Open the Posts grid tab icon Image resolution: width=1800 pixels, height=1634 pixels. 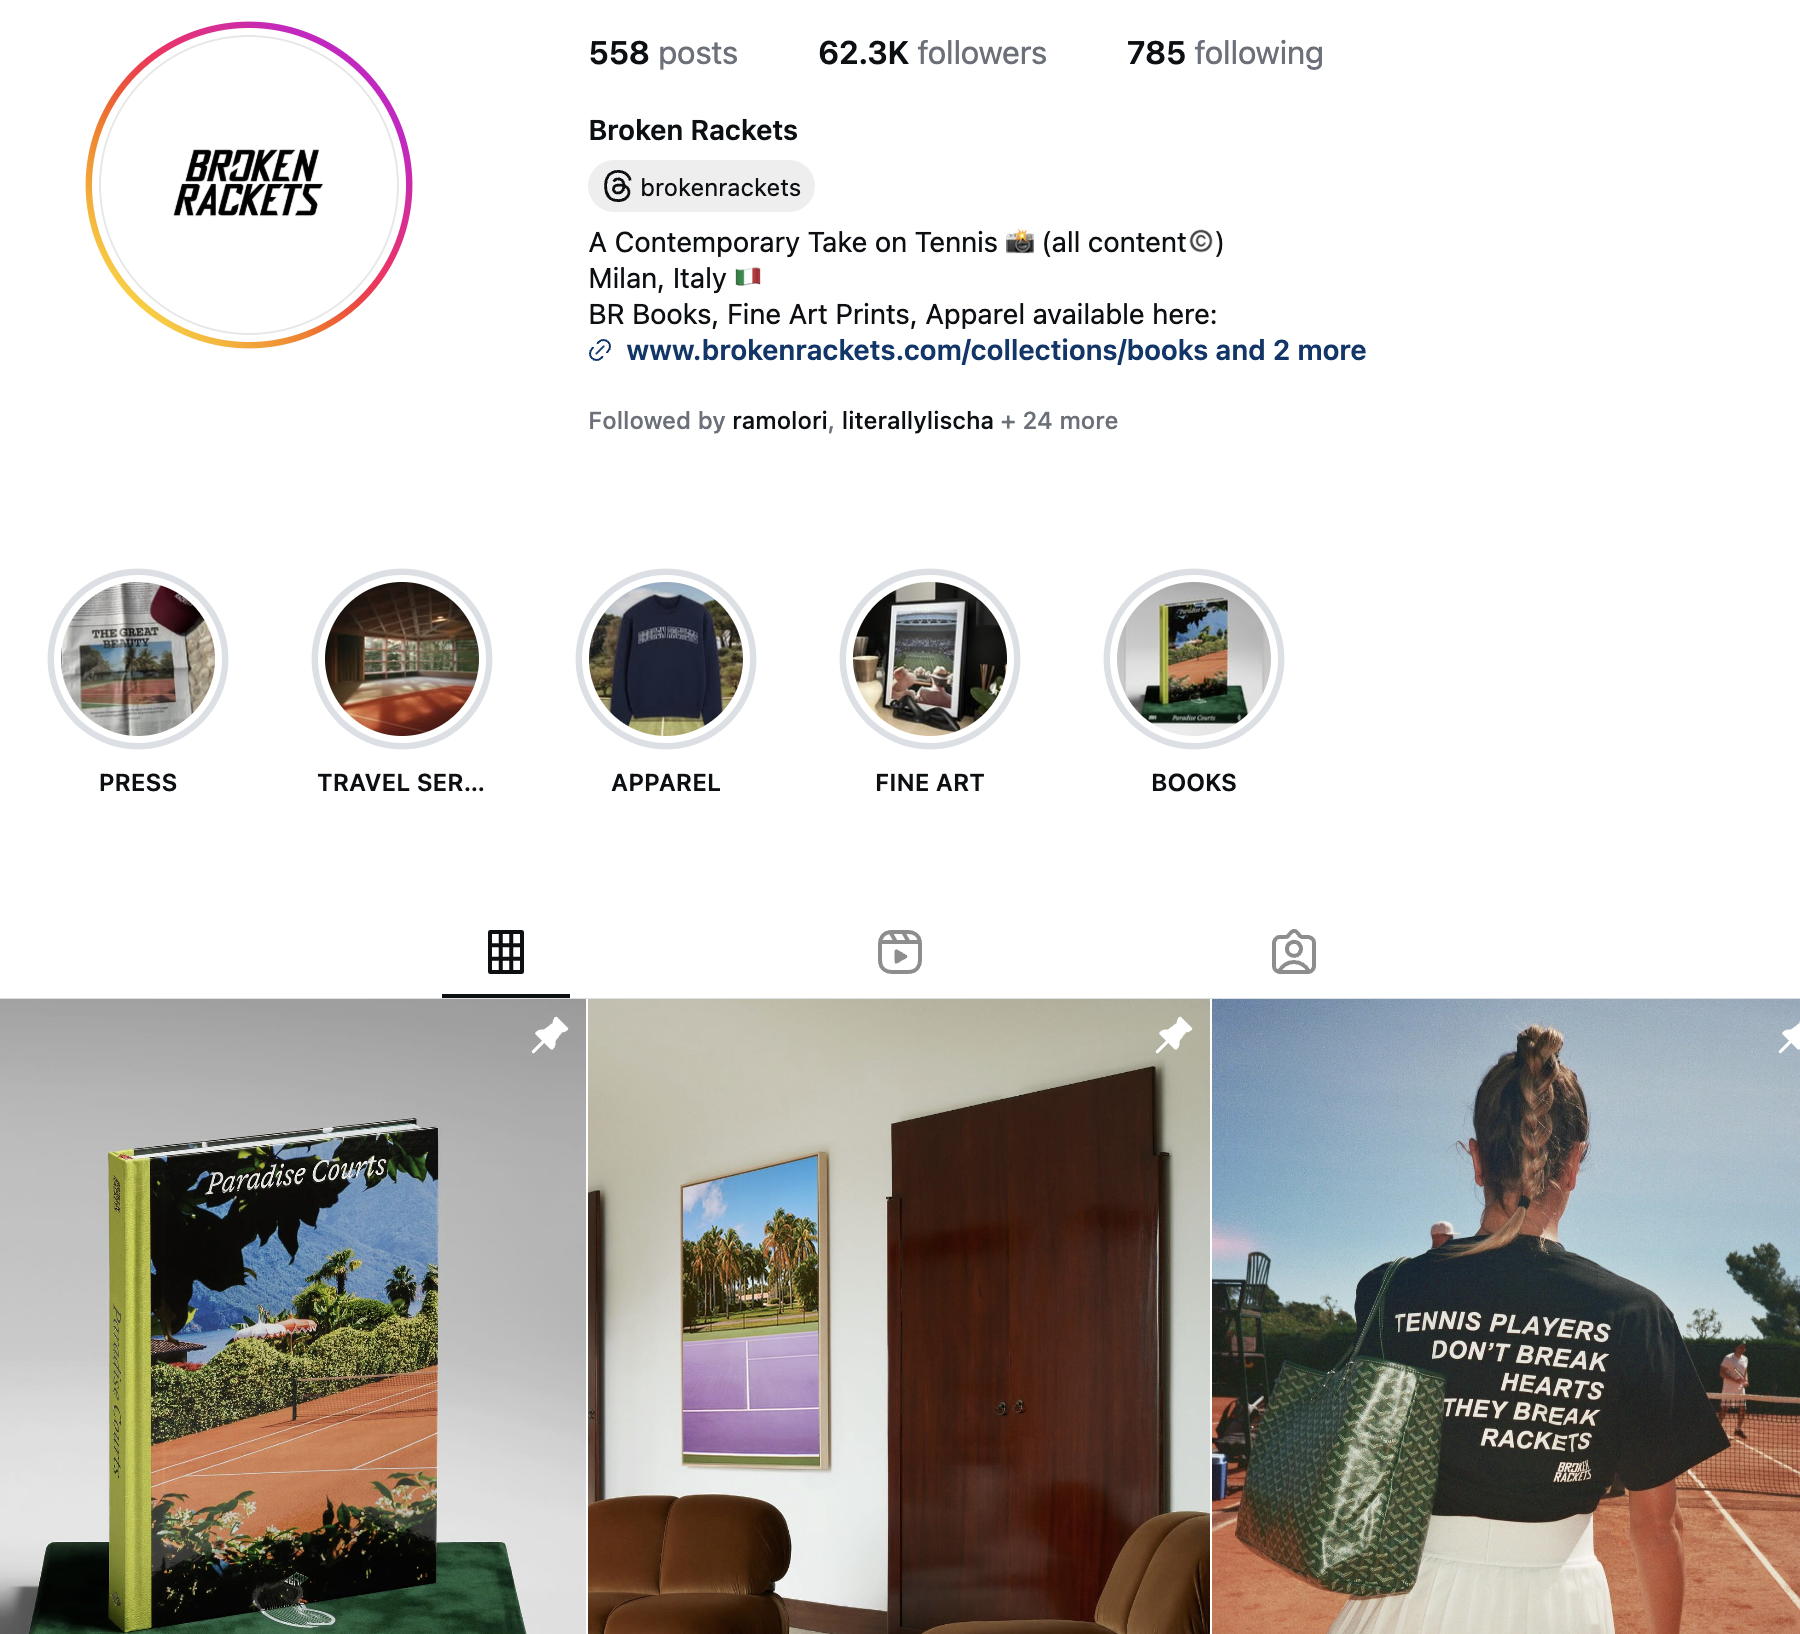tap(506, 952)
